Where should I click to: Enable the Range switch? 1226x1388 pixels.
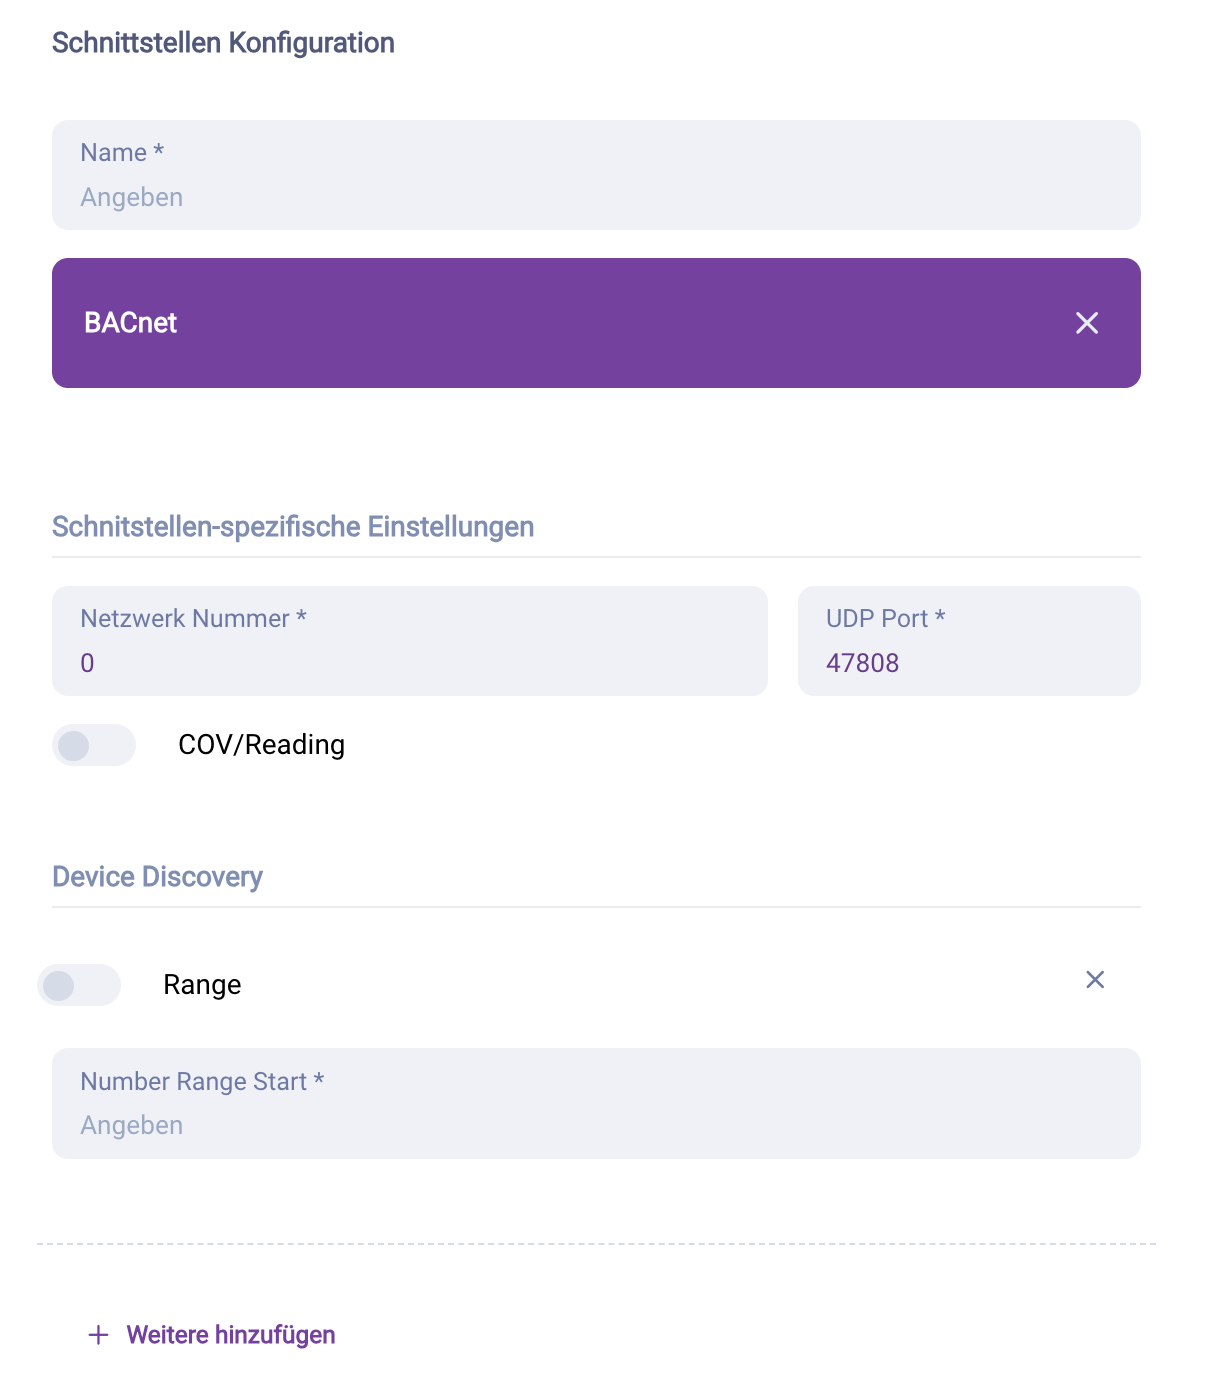pyautogui.click(x=79, y=985)
